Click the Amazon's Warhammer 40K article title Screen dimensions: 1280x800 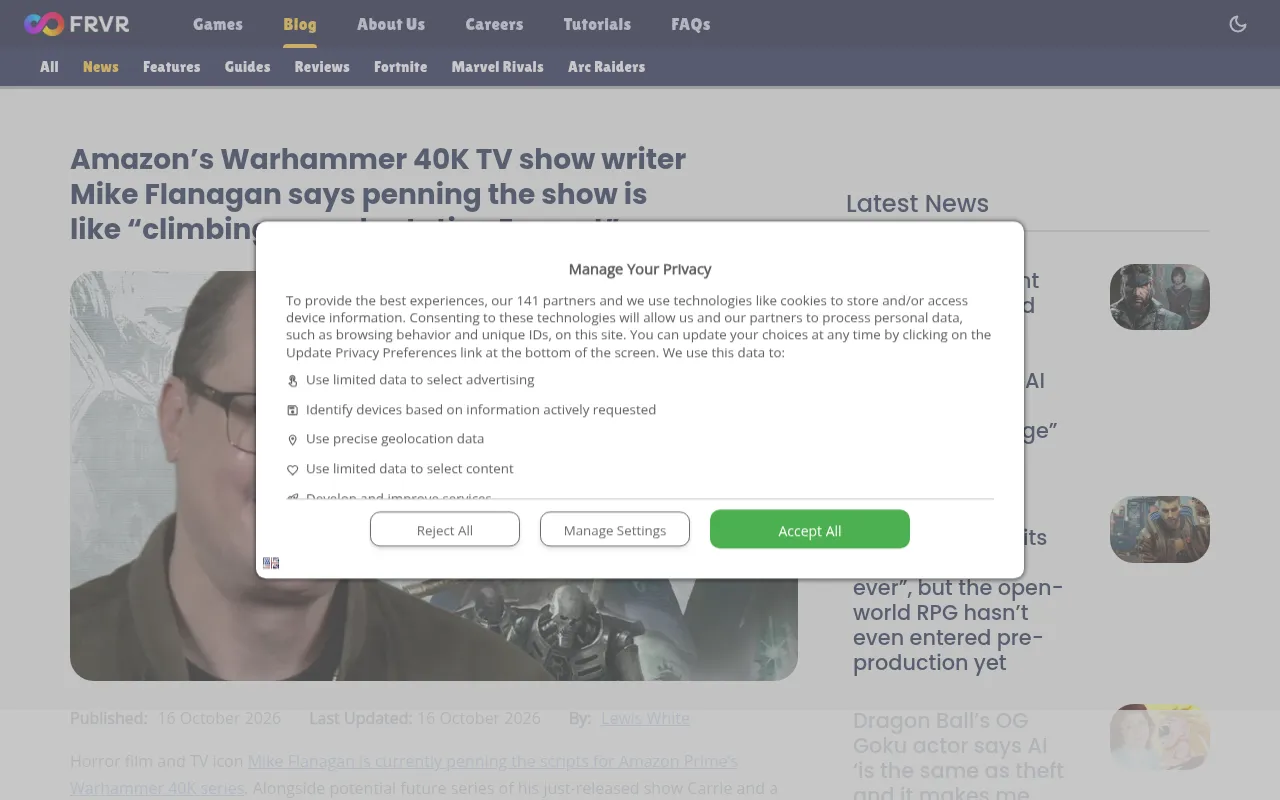pos(378,194)
